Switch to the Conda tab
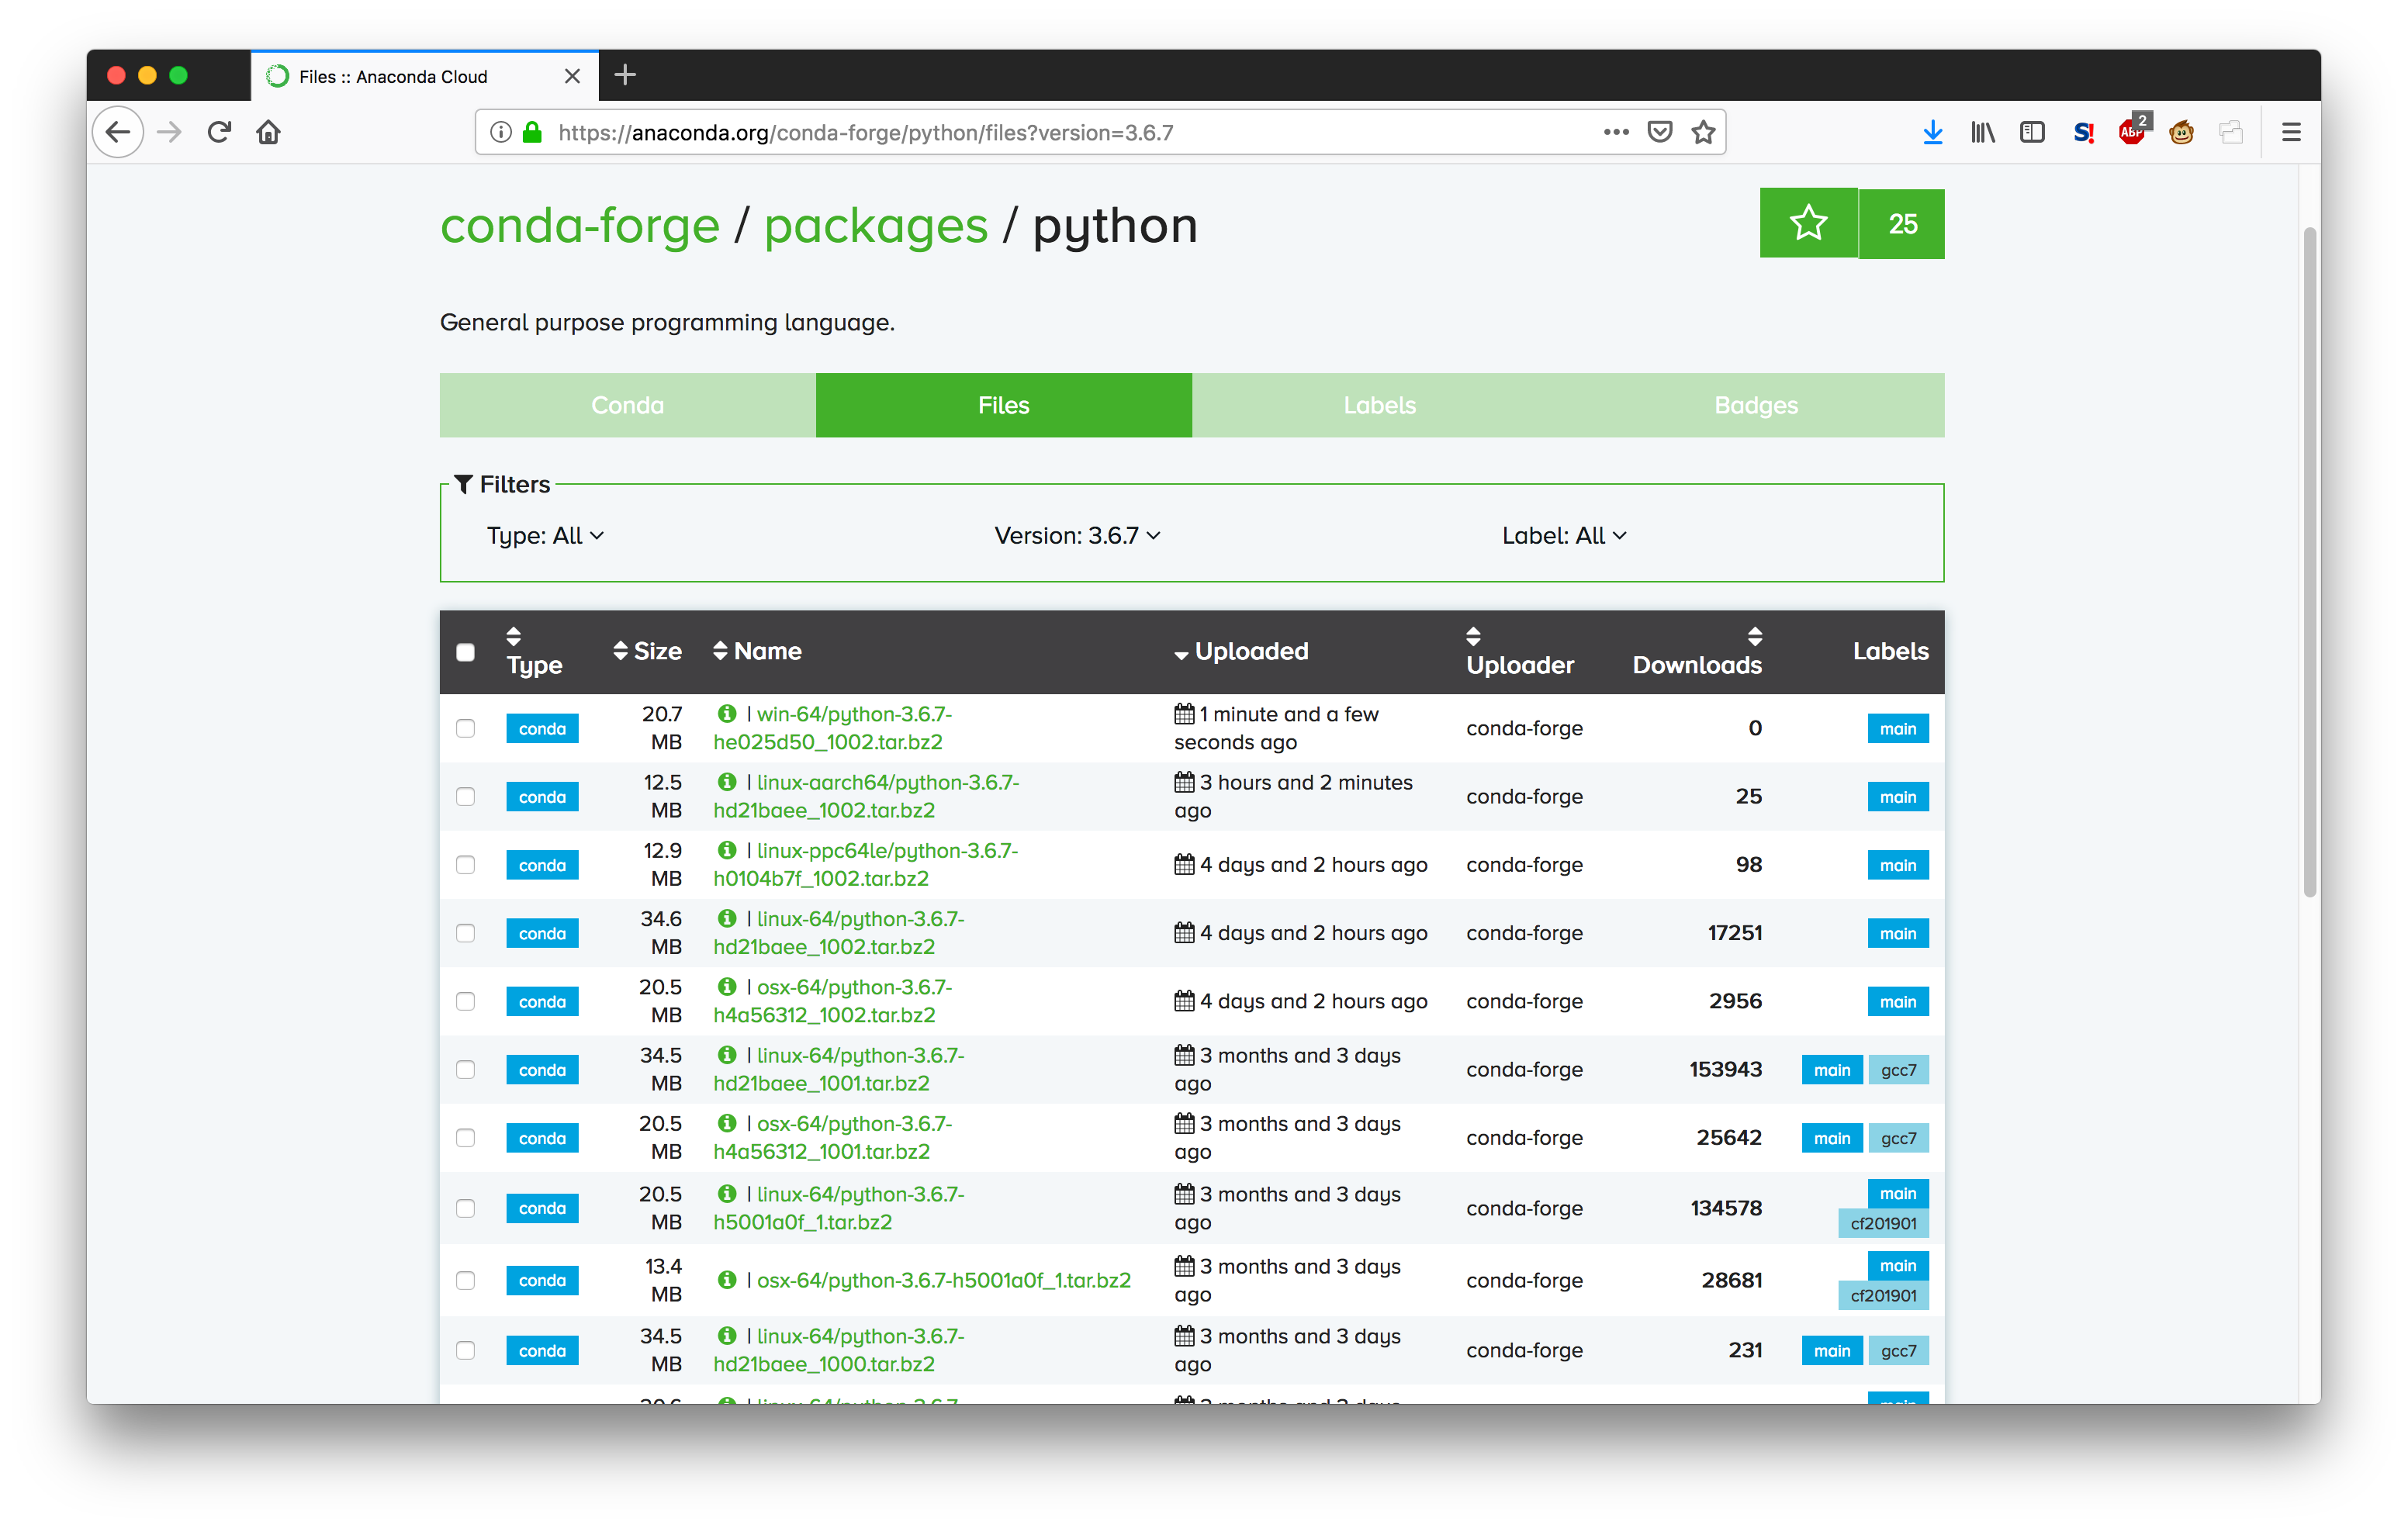 (627, 405)
